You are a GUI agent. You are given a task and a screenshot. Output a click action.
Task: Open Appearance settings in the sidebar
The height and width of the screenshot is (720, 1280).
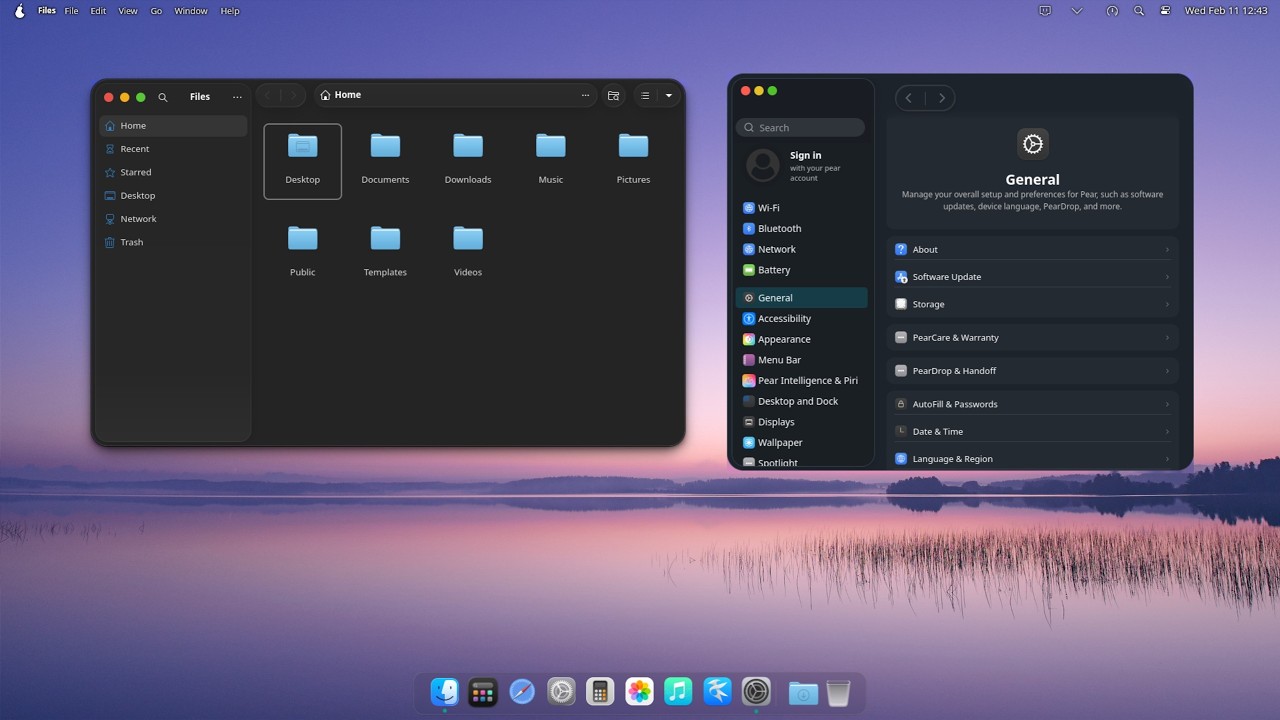tap(801, 340)
